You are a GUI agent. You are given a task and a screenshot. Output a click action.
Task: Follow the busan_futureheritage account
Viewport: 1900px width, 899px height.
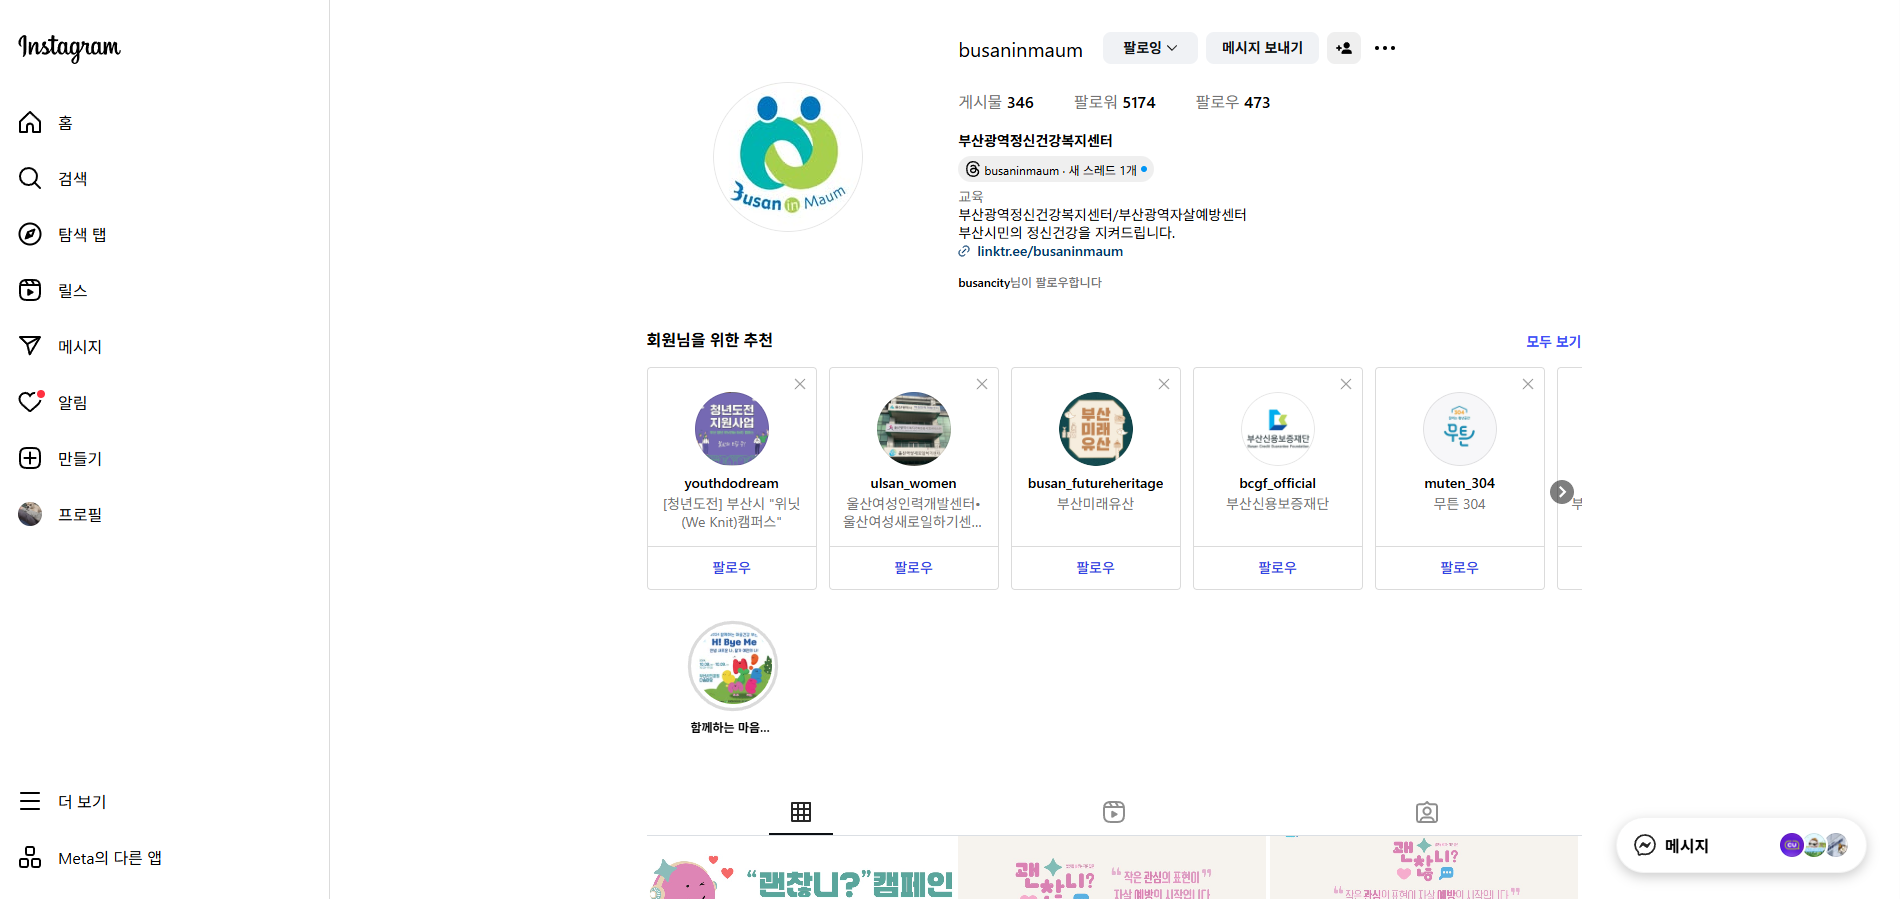1095,568
